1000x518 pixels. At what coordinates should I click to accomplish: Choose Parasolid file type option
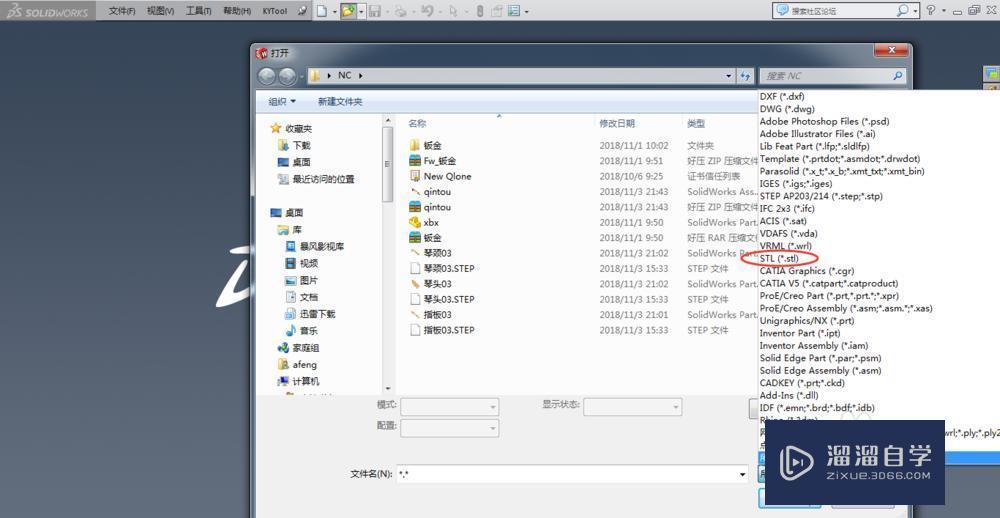pyautogui.click(x=842, y=172)
